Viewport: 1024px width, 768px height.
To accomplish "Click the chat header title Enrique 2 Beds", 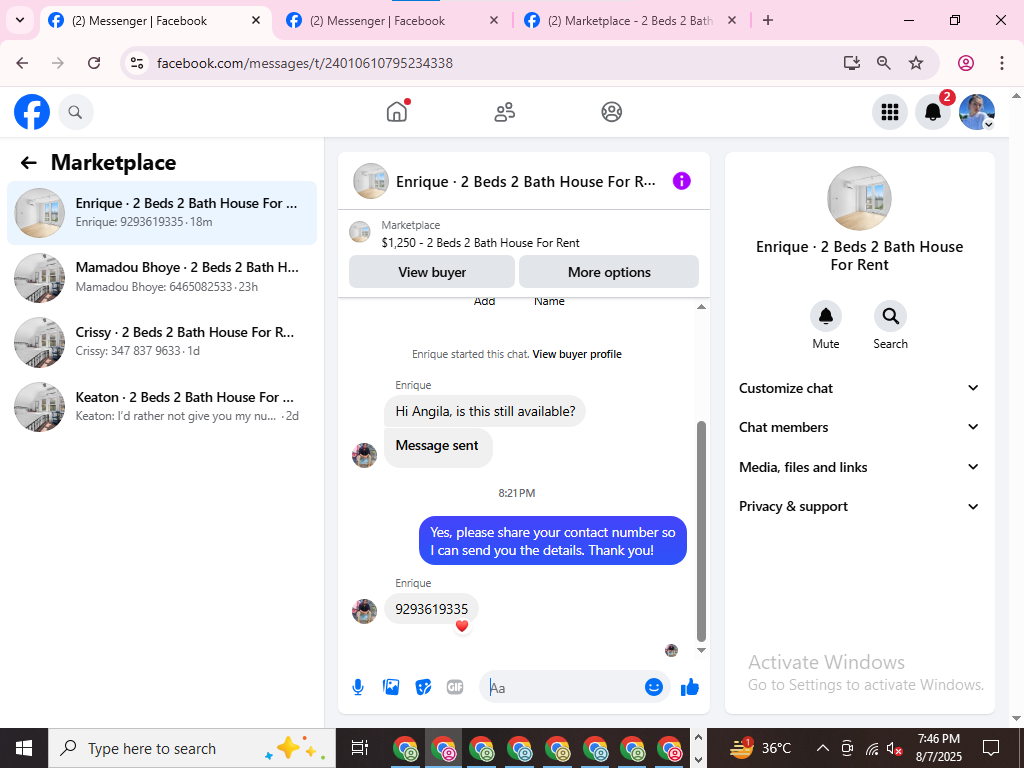I will pos(526,182).
